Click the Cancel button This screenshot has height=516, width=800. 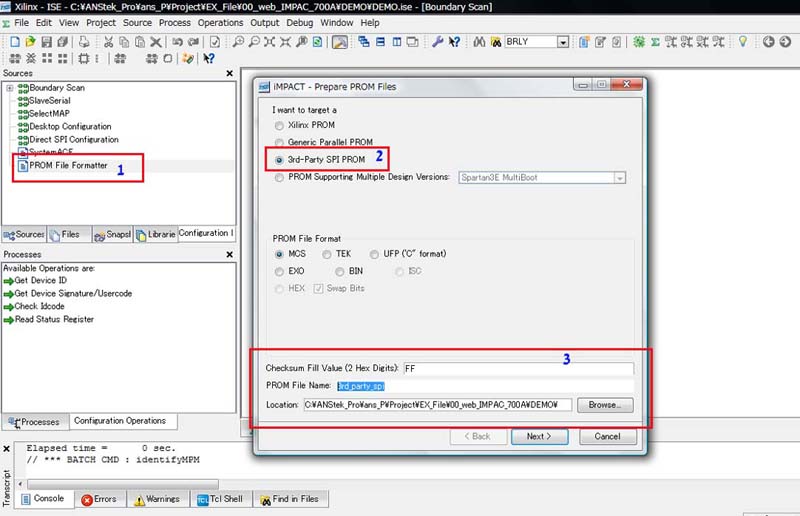click(x=608, y=436)
